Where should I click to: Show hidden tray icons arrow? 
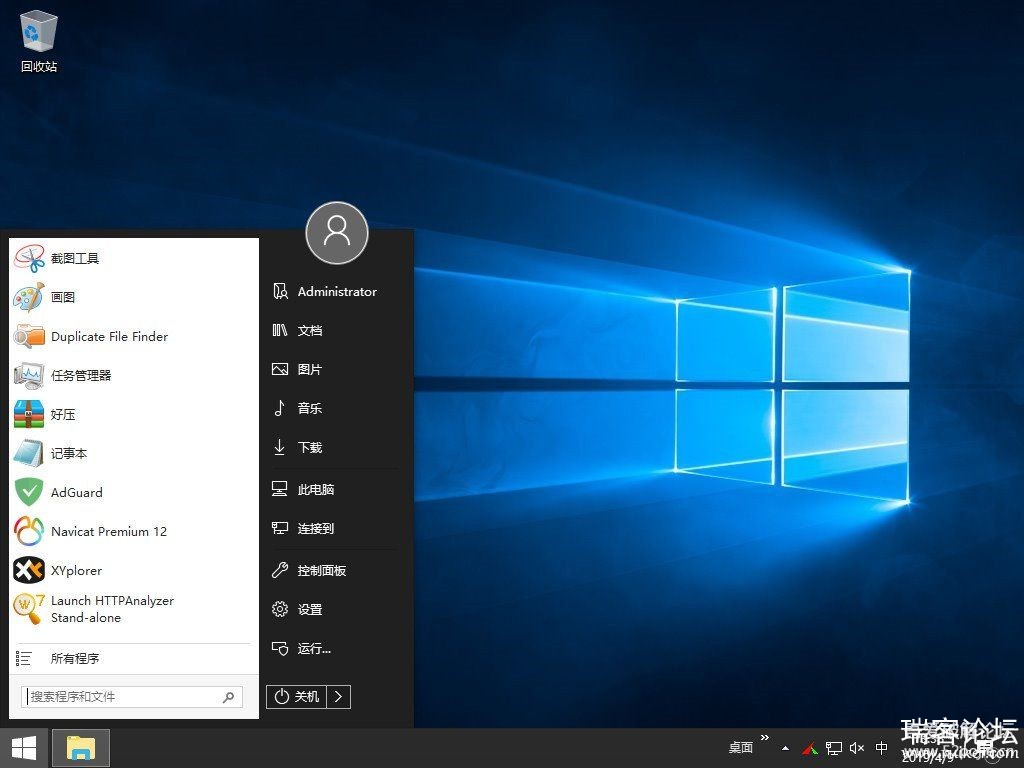pyautogui.click(x=786, y=748)
